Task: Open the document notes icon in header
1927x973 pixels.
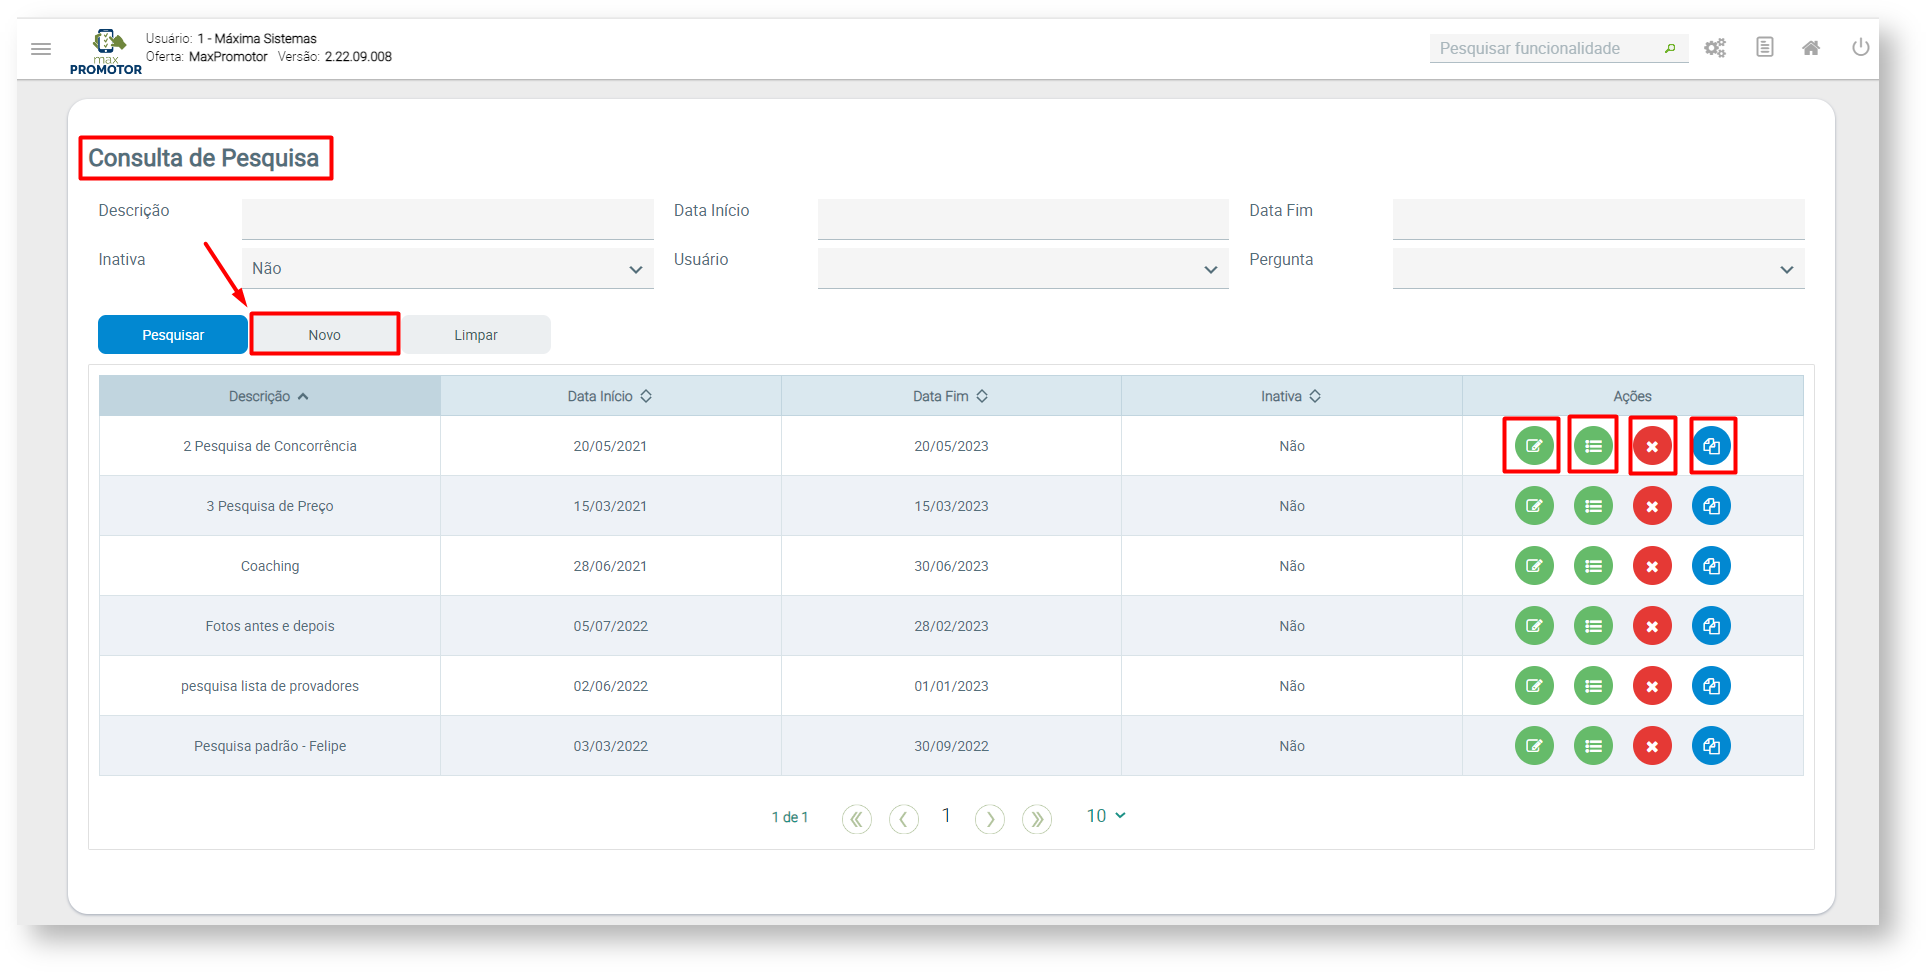Action: click(x=1764, y=48)
